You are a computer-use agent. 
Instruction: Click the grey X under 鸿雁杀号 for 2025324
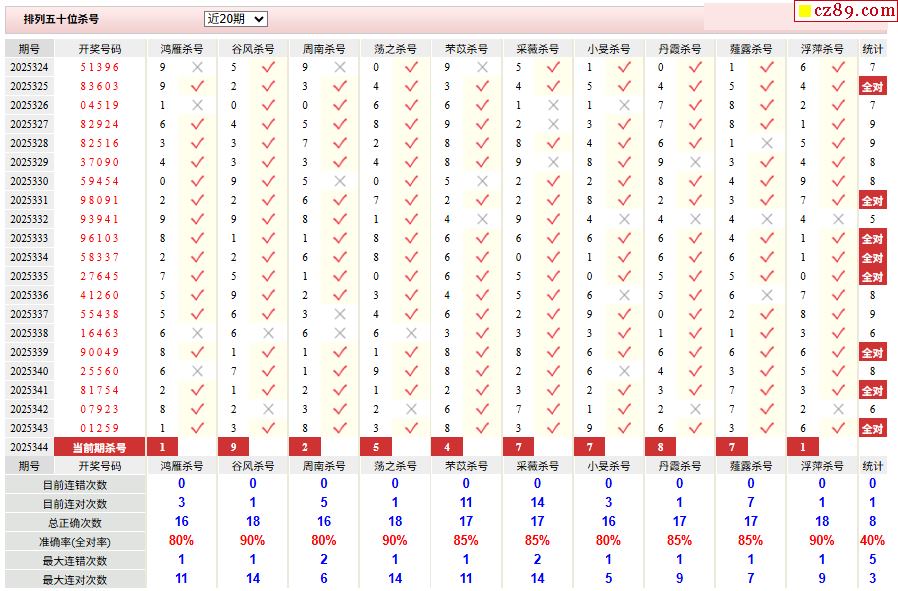tap(197, 67)
